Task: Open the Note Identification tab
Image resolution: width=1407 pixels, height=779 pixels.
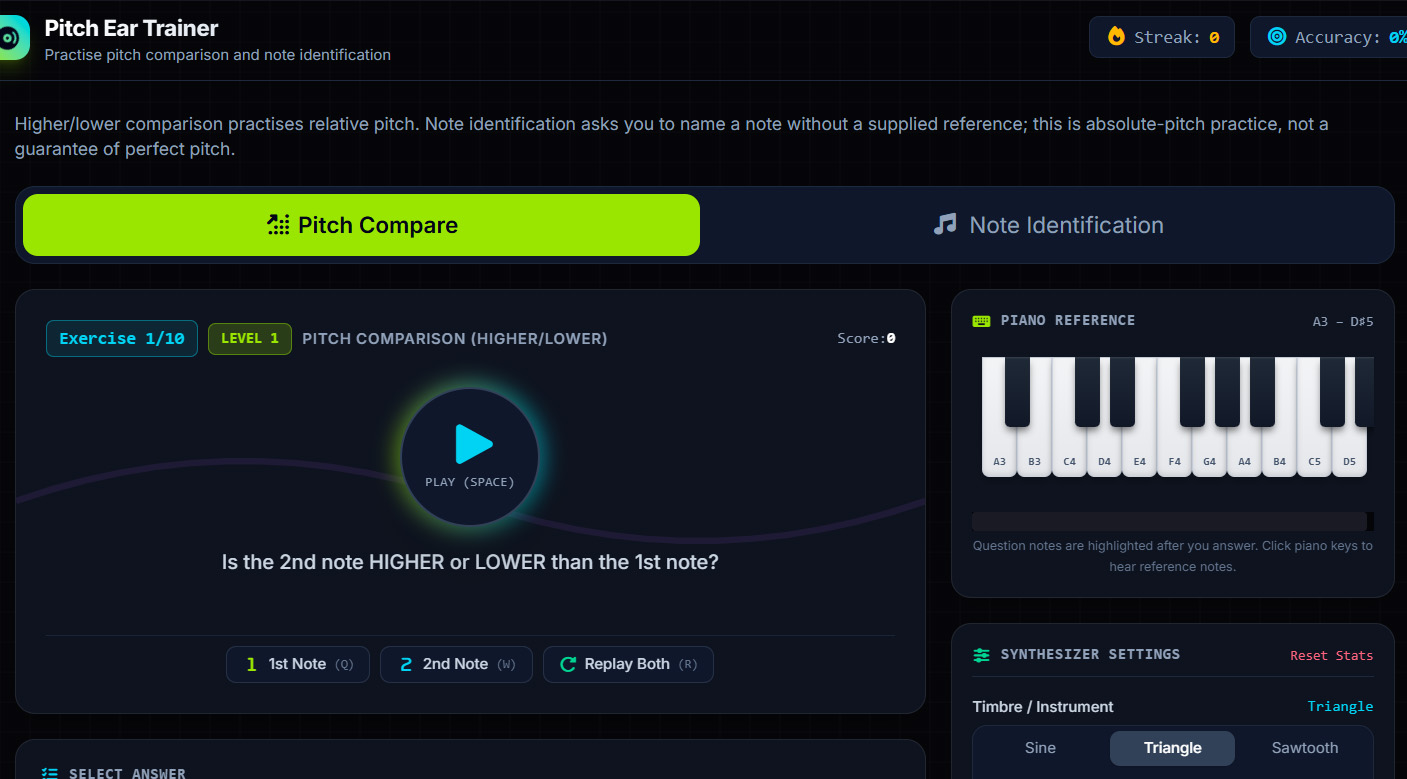Action: [x=1047, y=225]
